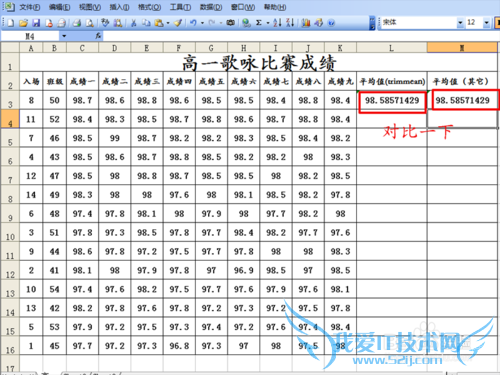Screen dimensions: 500x375
Task: Click the title cell 高一歌咏比赛成绩
Action: point(259,62)
